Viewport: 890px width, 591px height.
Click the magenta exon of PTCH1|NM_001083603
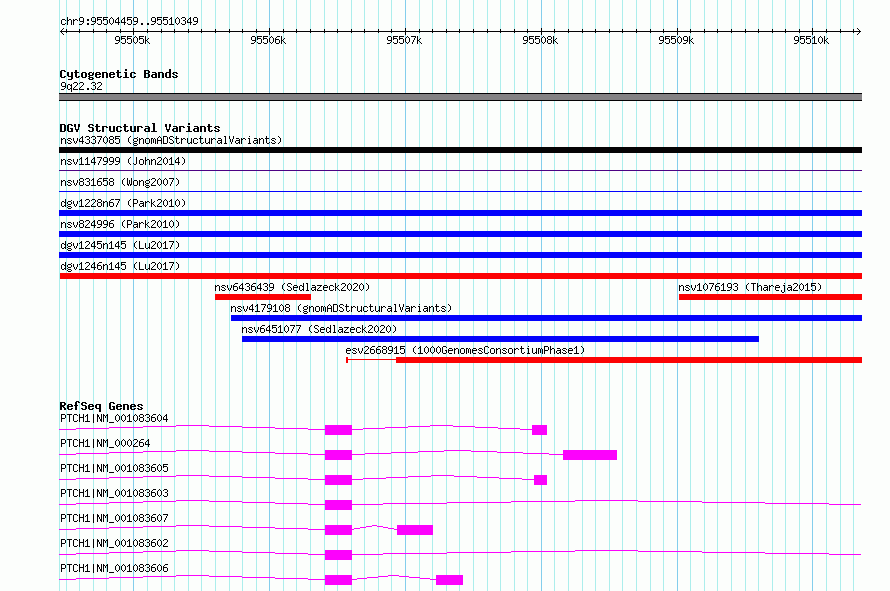pos(338,505)
